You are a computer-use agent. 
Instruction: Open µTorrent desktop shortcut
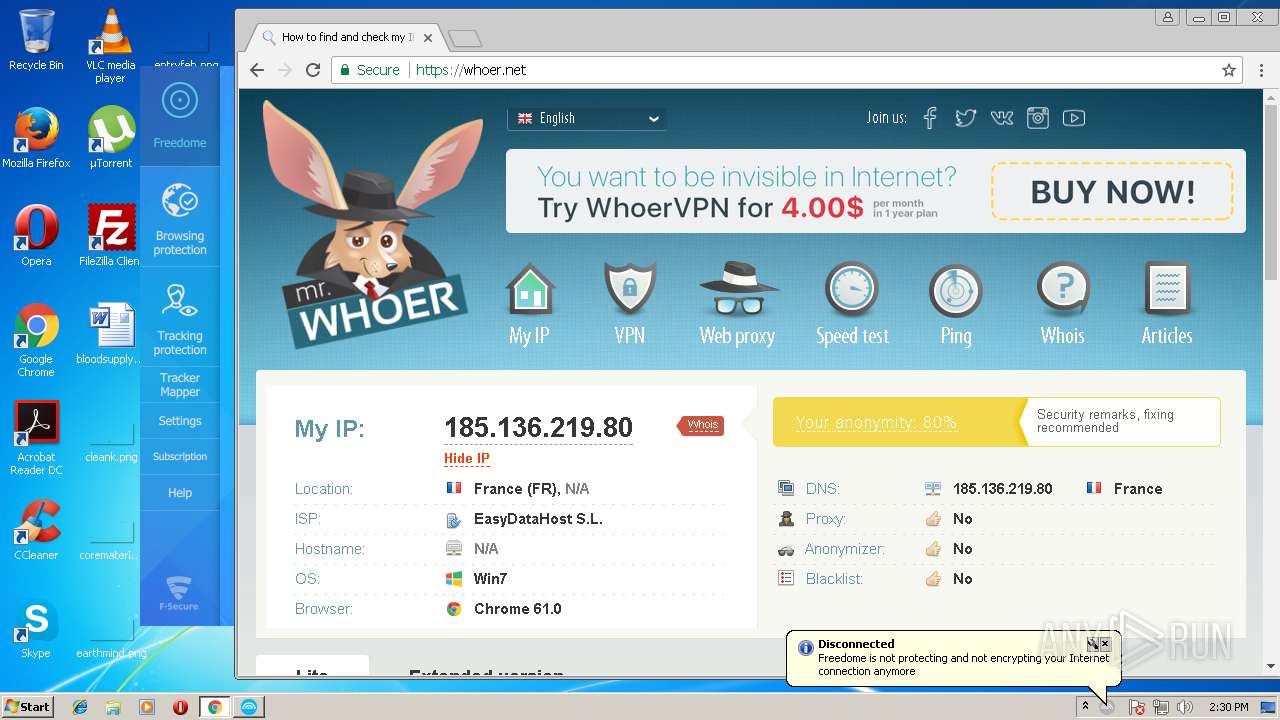[x=111, y=138]
